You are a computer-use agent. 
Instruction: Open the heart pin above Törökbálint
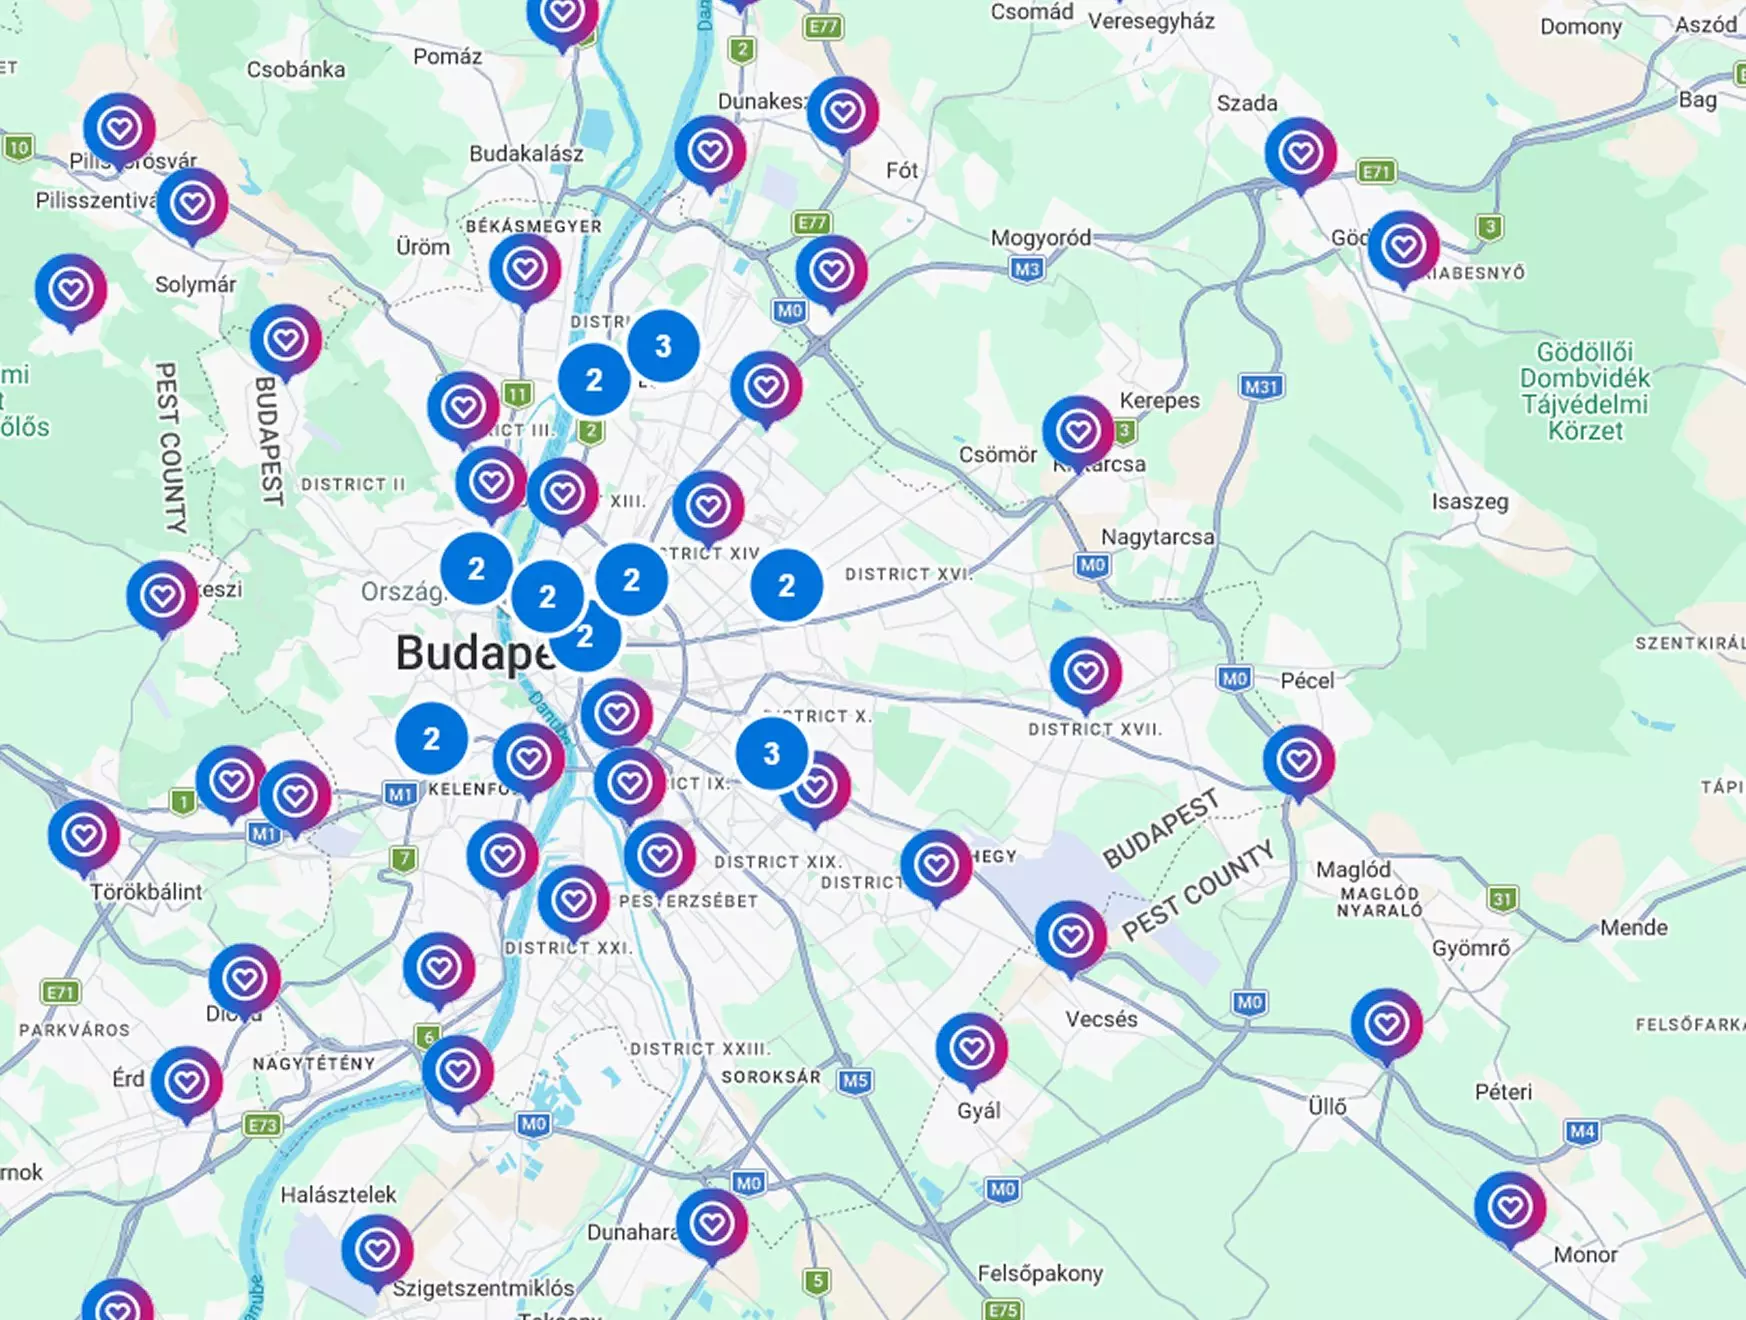84,837
